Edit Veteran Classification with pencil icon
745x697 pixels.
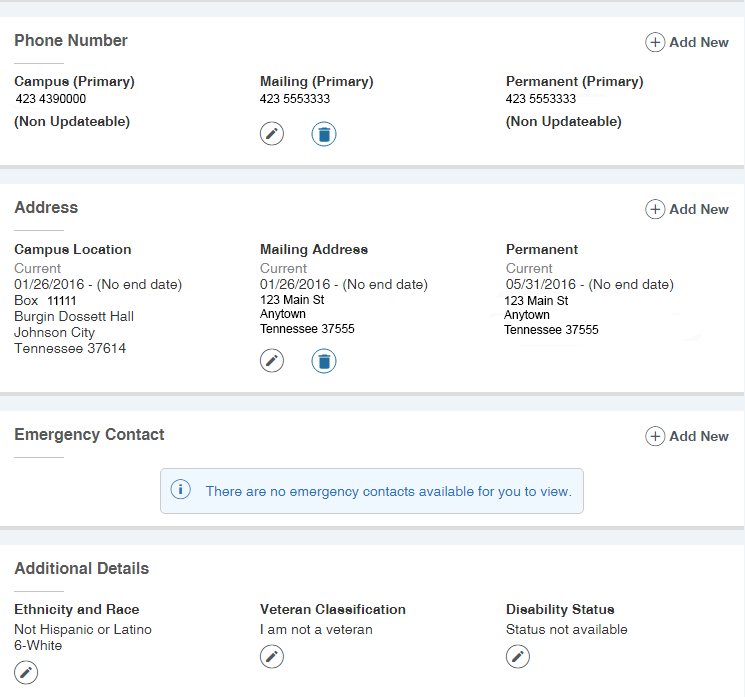pos(272,656)
